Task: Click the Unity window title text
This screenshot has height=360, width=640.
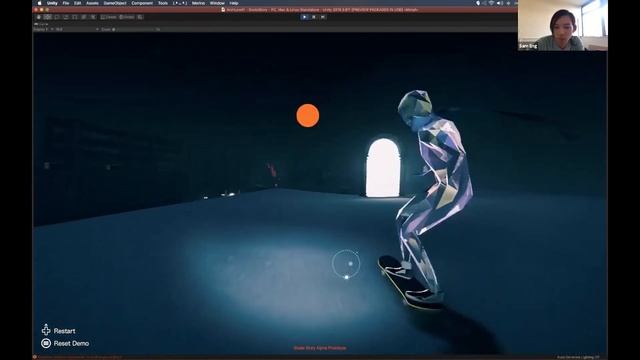Action: tap(322, 10)
